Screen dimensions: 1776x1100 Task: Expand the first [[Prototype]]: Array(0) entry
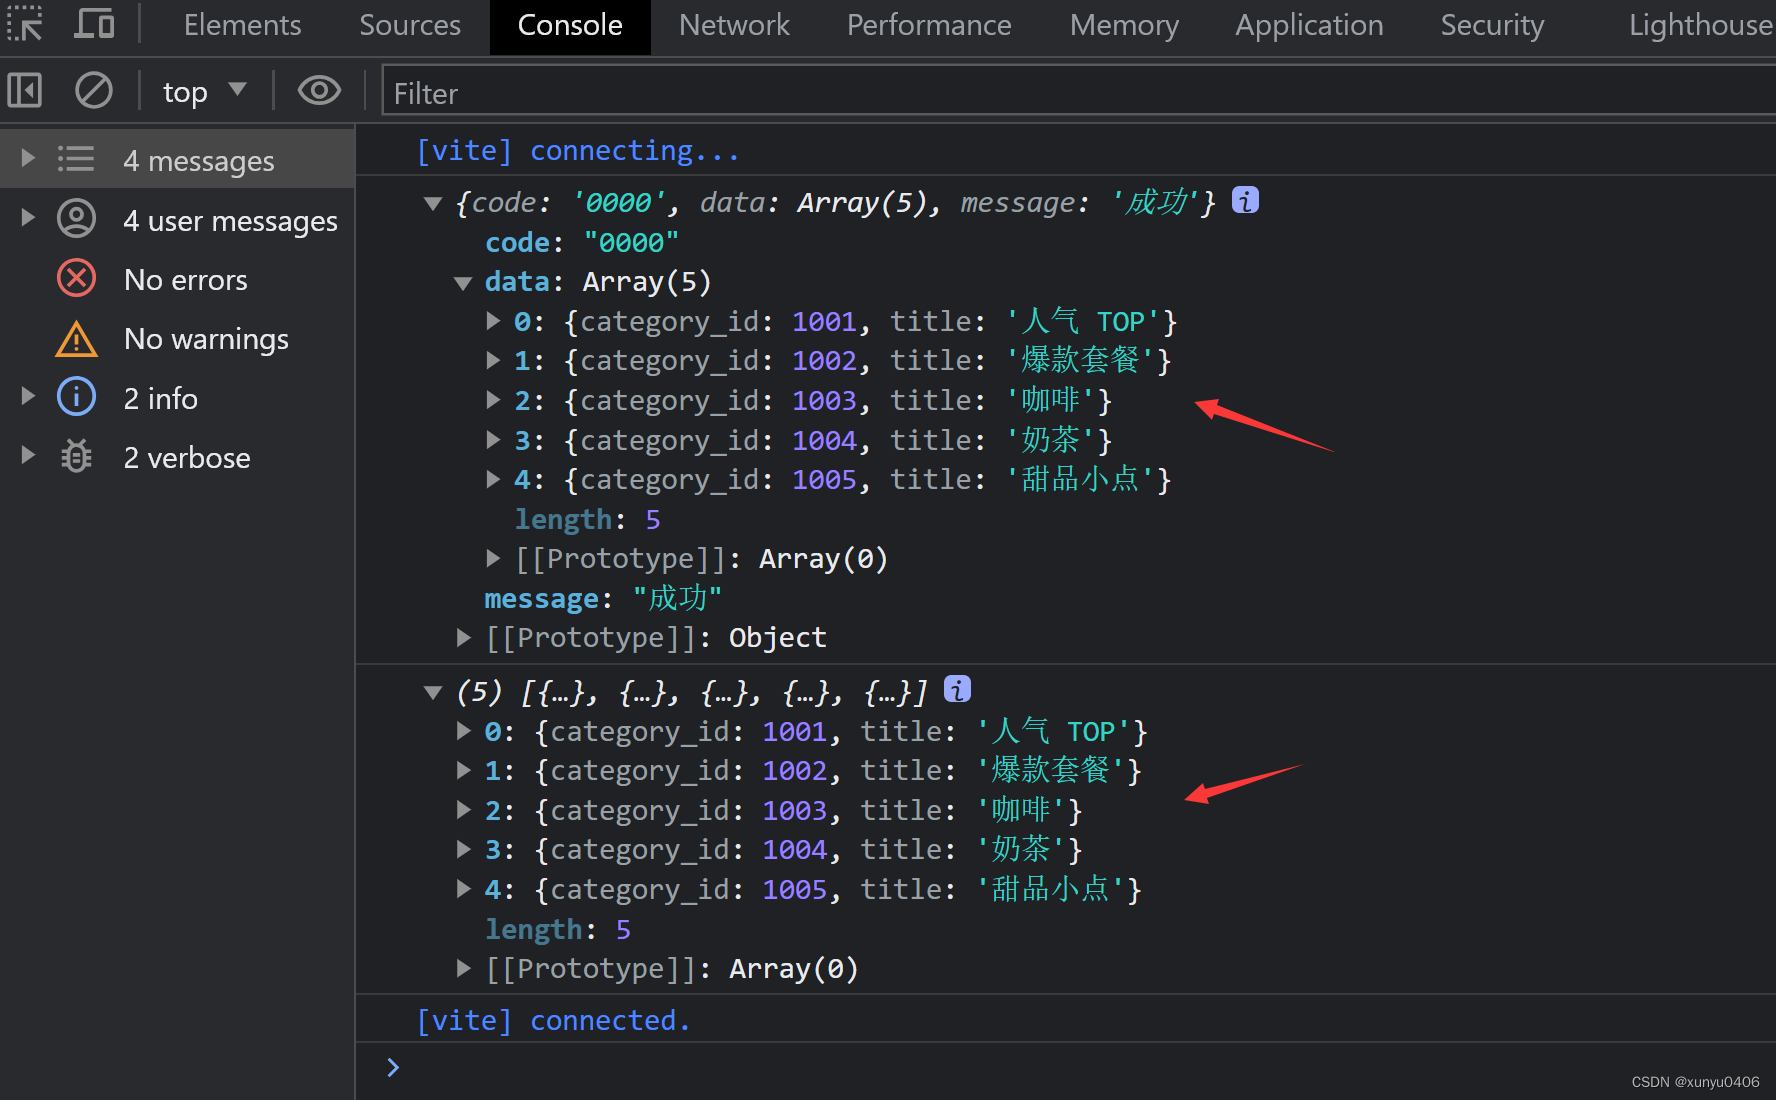493,558
